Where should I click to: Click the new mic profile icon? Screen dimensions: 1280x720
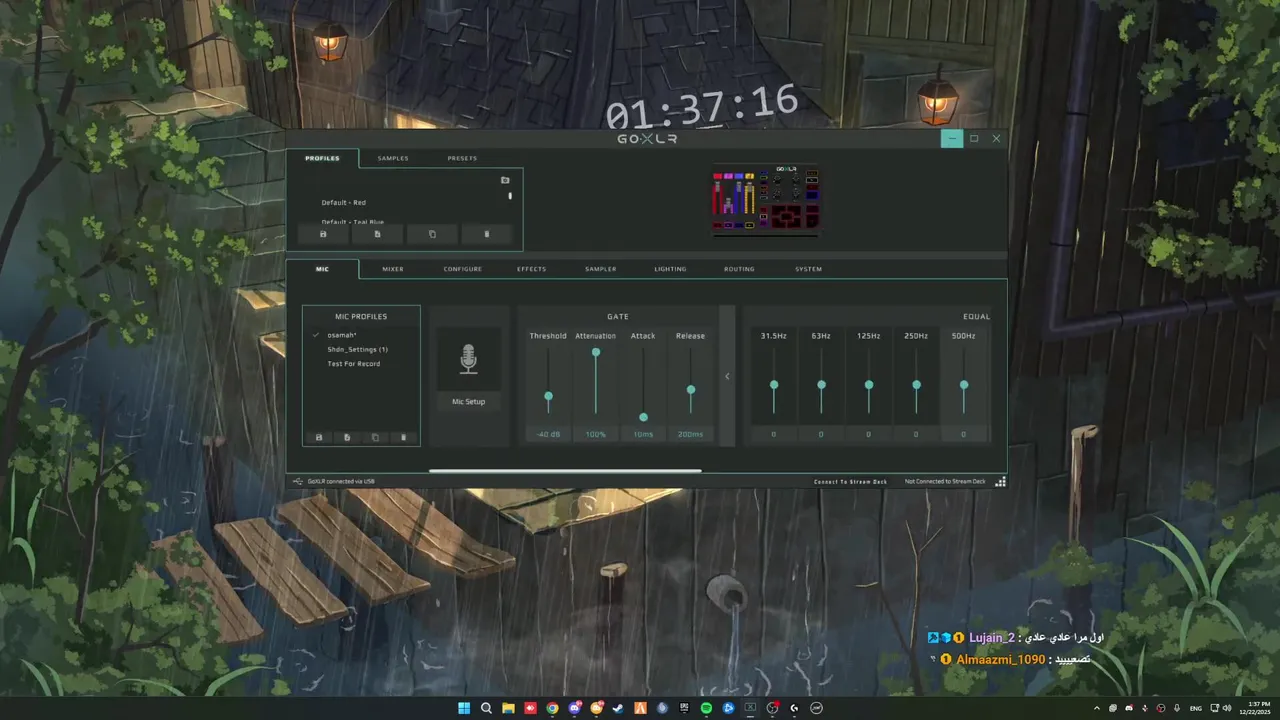pos(347,437)
